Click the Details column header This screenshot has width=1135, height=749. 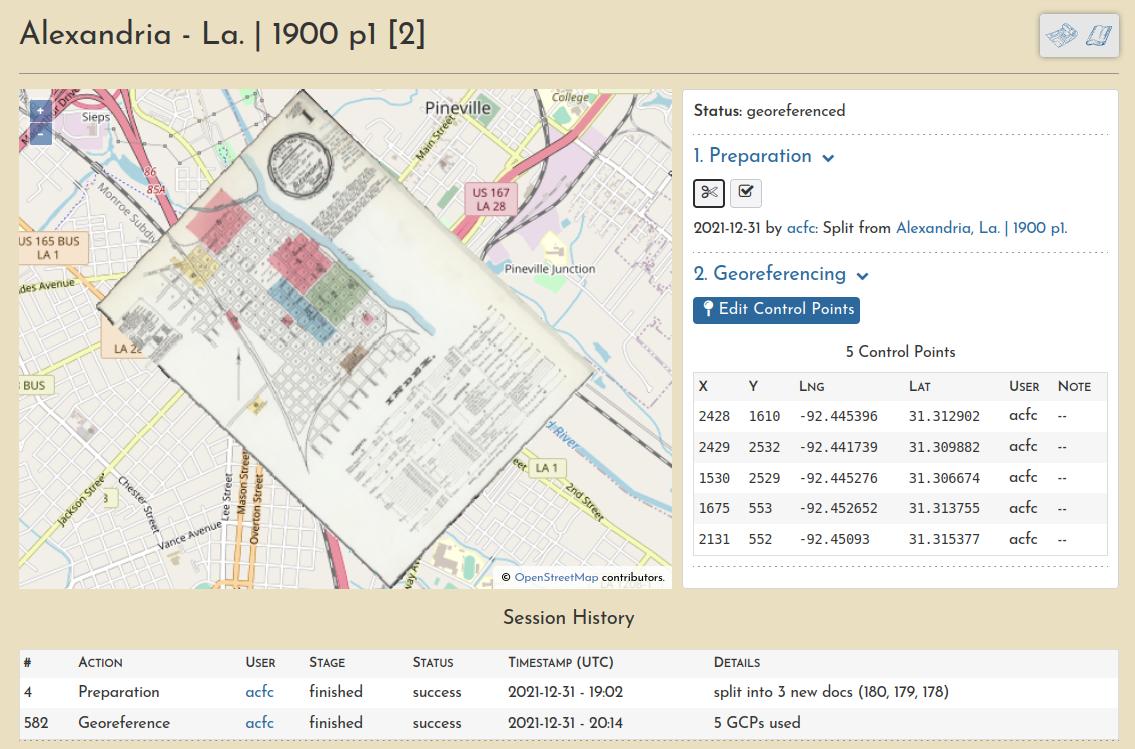736,662
